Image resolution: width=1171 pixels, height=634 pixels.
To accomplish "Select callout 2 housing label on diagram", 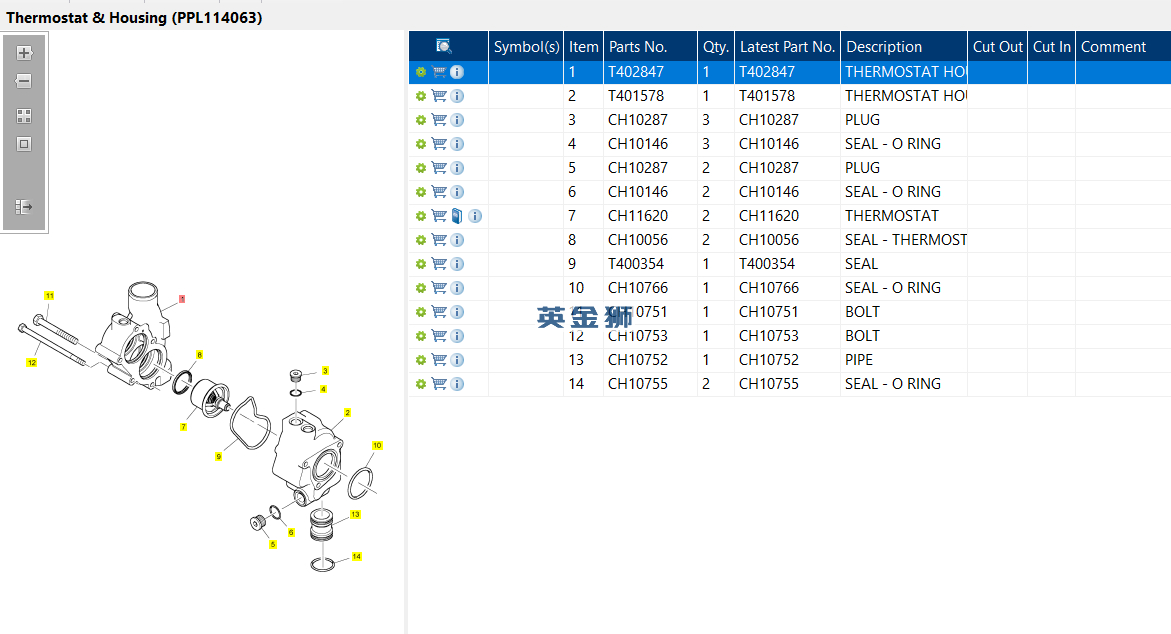I will click(347, 412).
